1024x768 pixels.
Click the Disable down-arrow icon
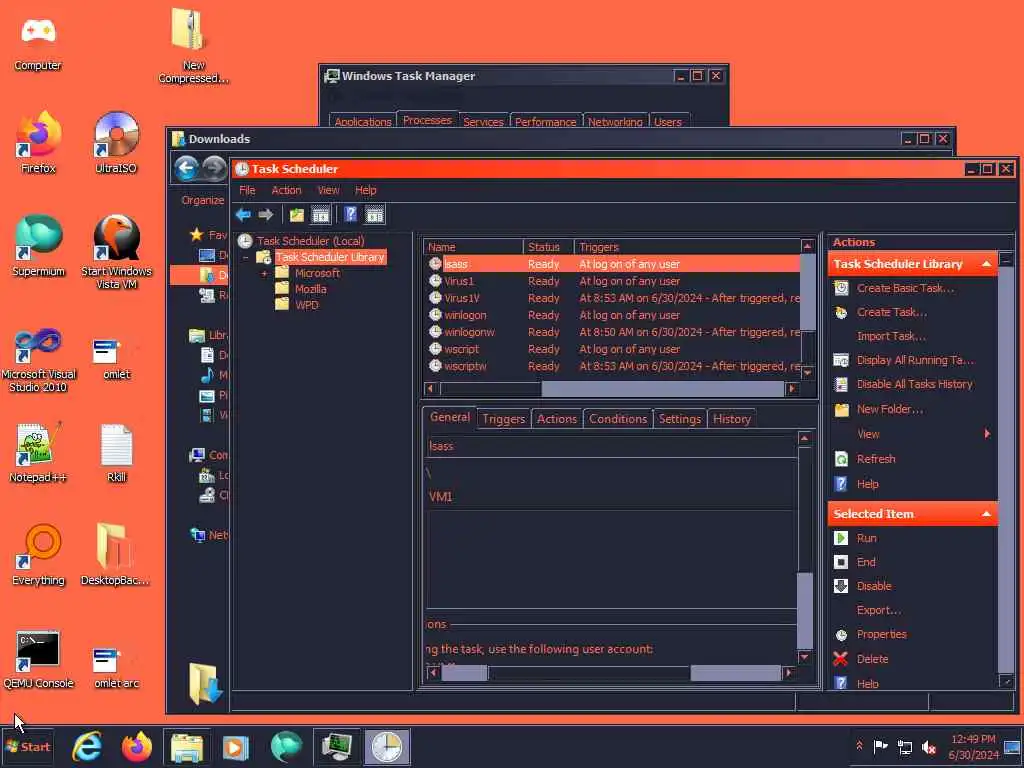click(x=841, y=586)
